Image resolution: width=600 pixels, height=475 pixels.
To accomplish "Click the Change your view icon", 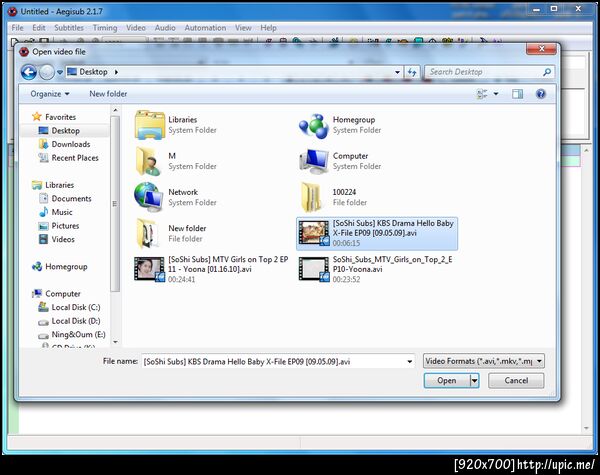I will pyautogui.click(x=482, y=94).
